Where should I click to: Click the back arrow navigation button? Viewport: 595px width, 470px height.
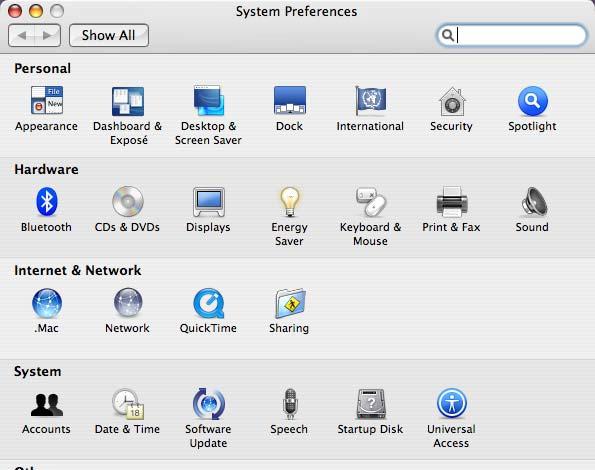click(x=21, y=35)
